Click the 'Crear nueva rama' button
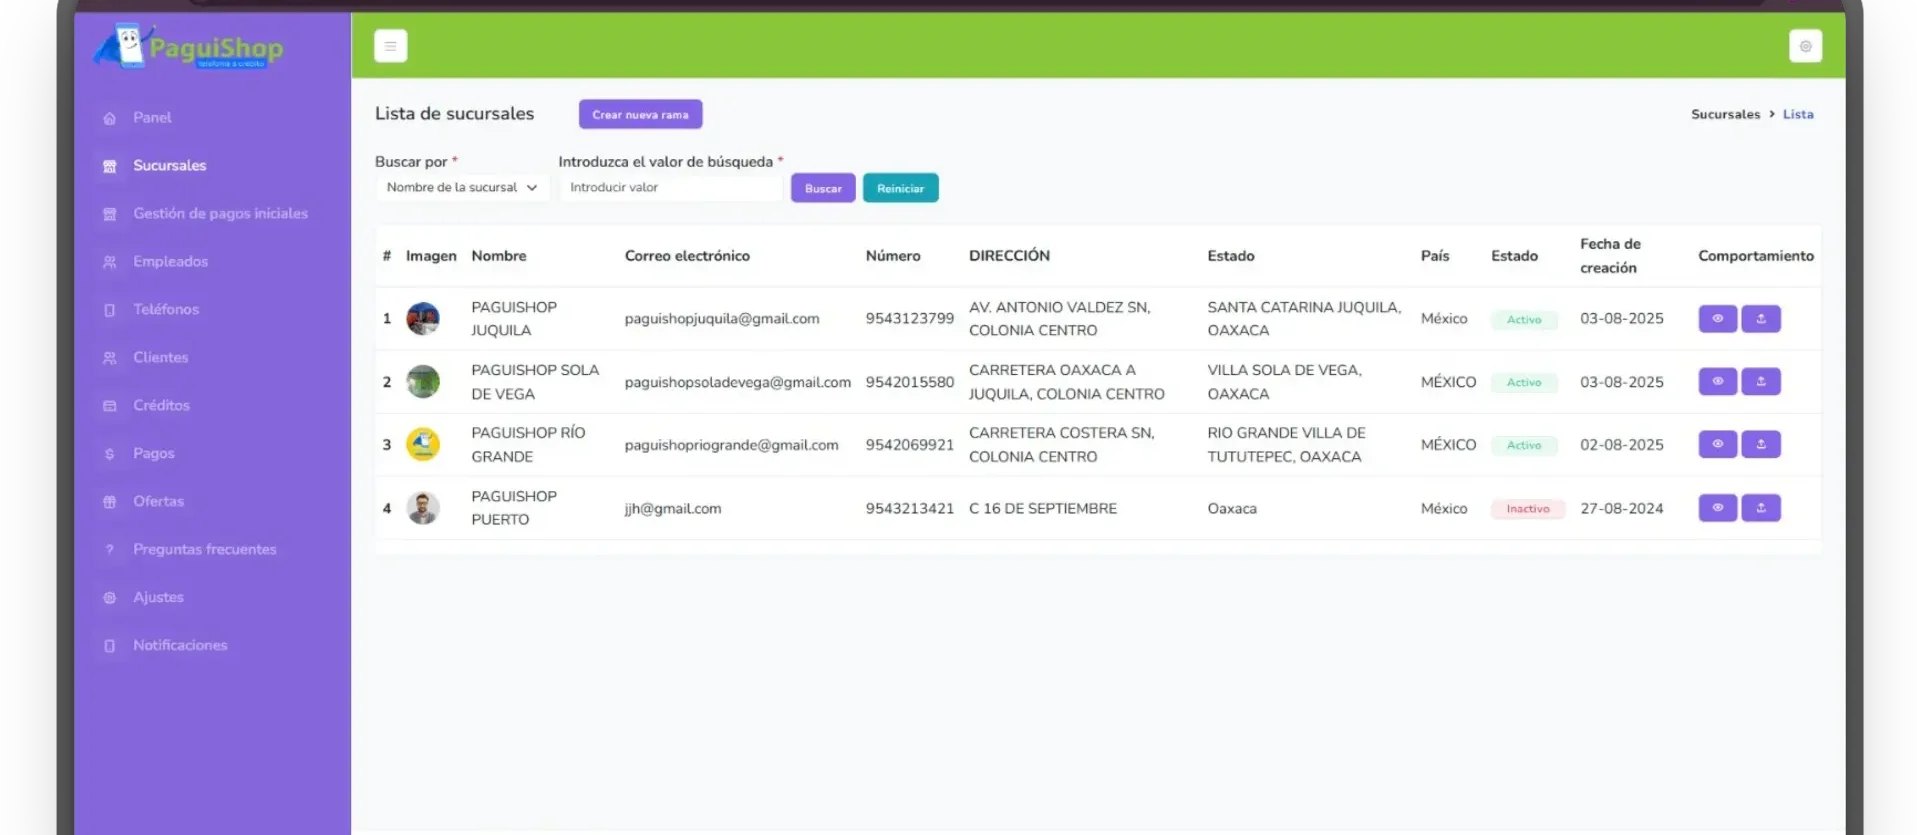 [x=640, y=115]
